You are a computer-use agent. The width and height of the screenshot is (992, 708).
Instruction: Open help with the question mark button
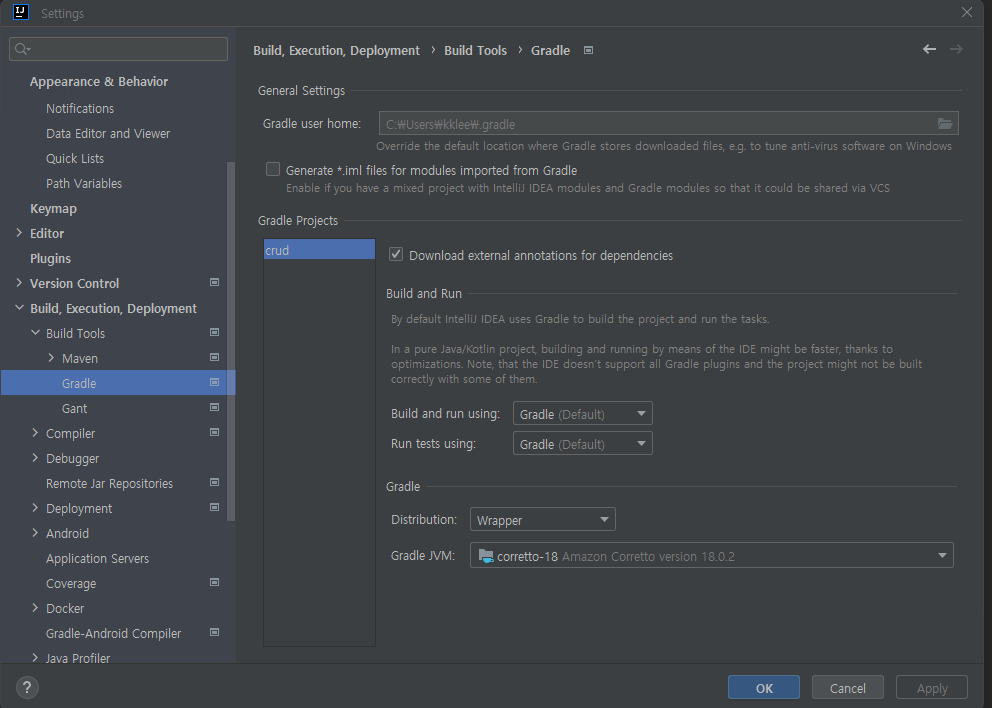pyautogui.click(x=27, y=687)
